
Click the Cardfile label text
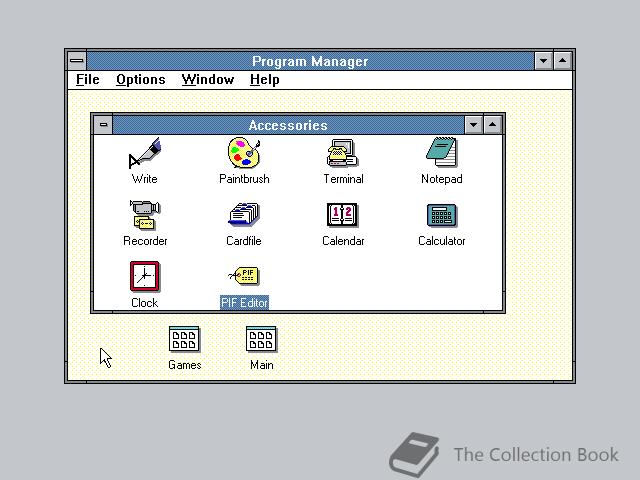(x=244, y=241)
